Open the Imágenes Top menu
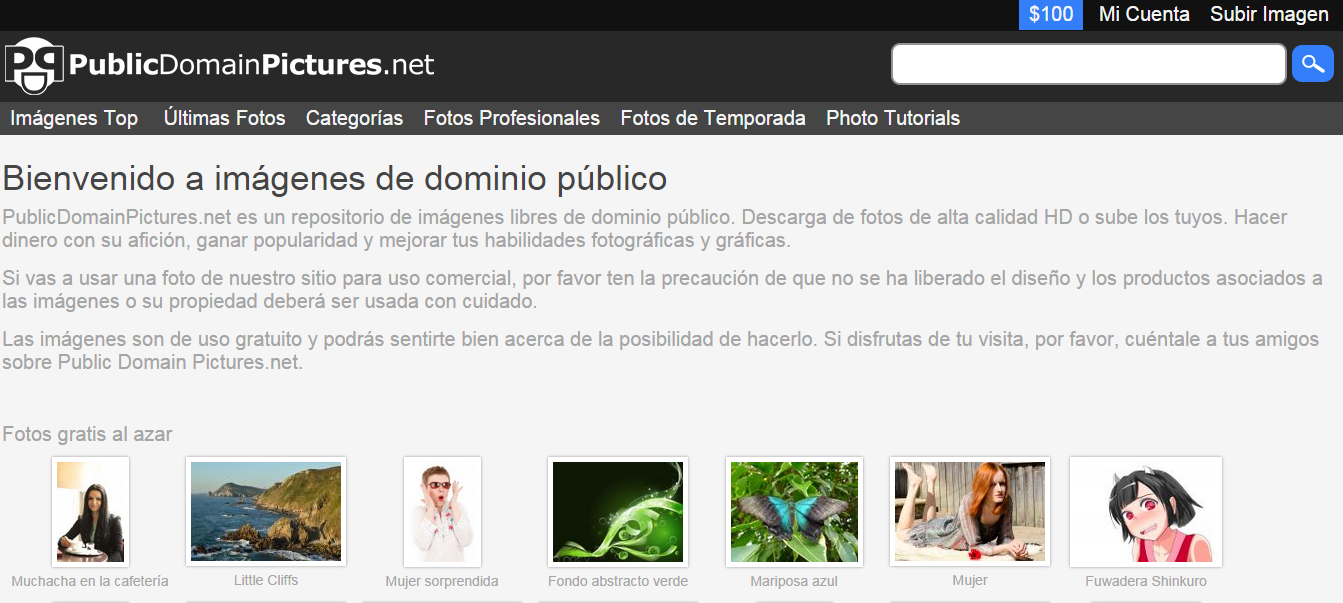 [x=74, y=118]
